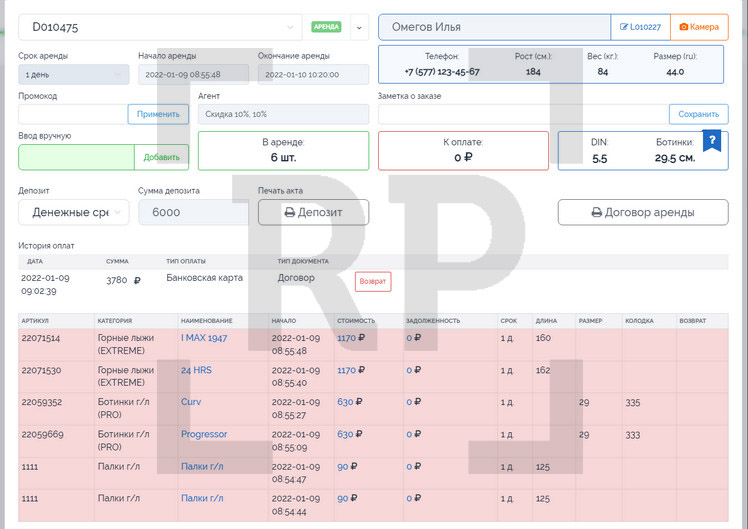Open customer card L010227 edit icon button
This screenshot has height=529, width=748.
click(x=640, y=27)
